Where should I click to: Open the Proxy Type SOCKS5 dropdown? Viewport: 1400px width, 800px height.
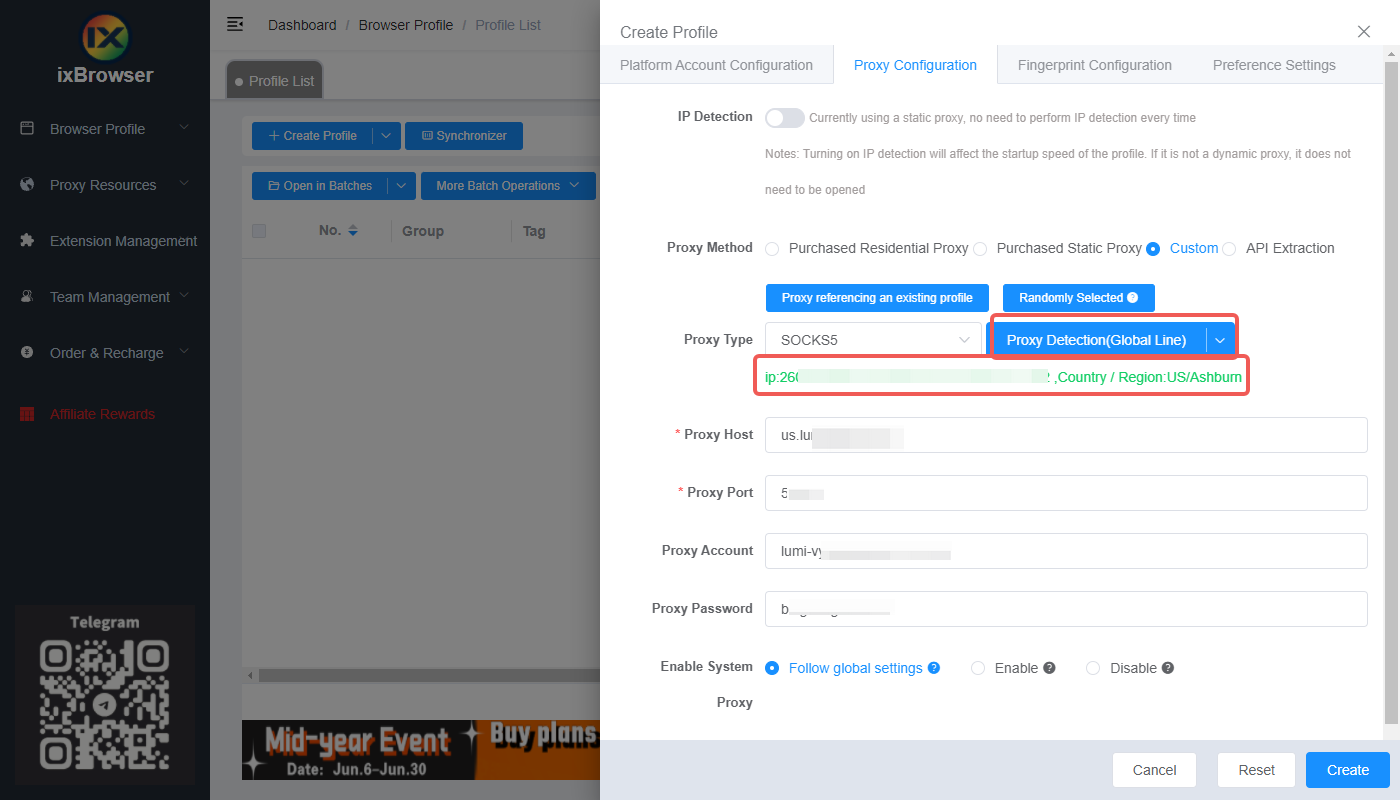pyautogui.click(x=873, y=340)
